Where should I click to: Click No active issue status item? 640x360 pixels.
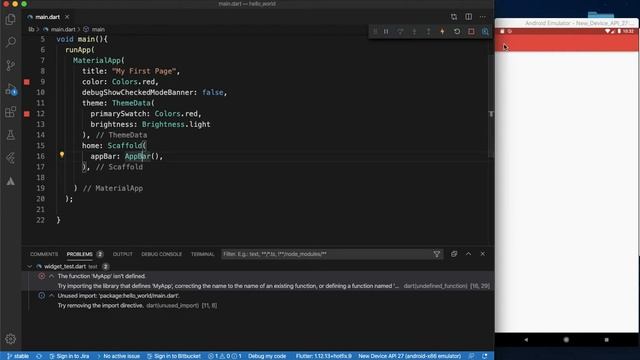tap(118, 356)
